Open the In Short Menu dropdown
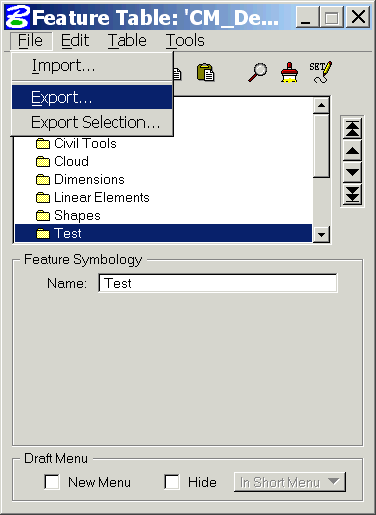Viewport: 376px width, 515px height. point(290,482)
